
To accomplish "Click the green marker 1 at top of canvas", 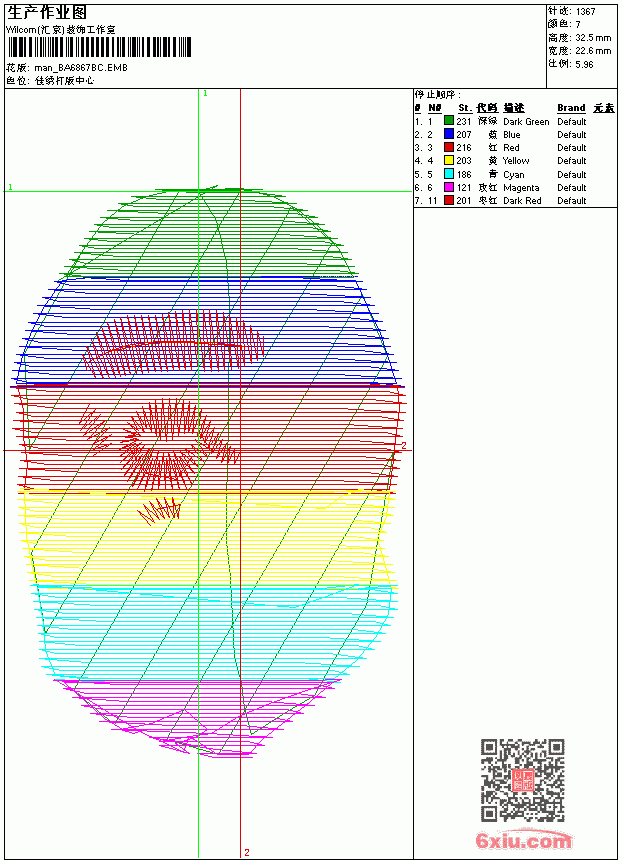I will point(205,94).
